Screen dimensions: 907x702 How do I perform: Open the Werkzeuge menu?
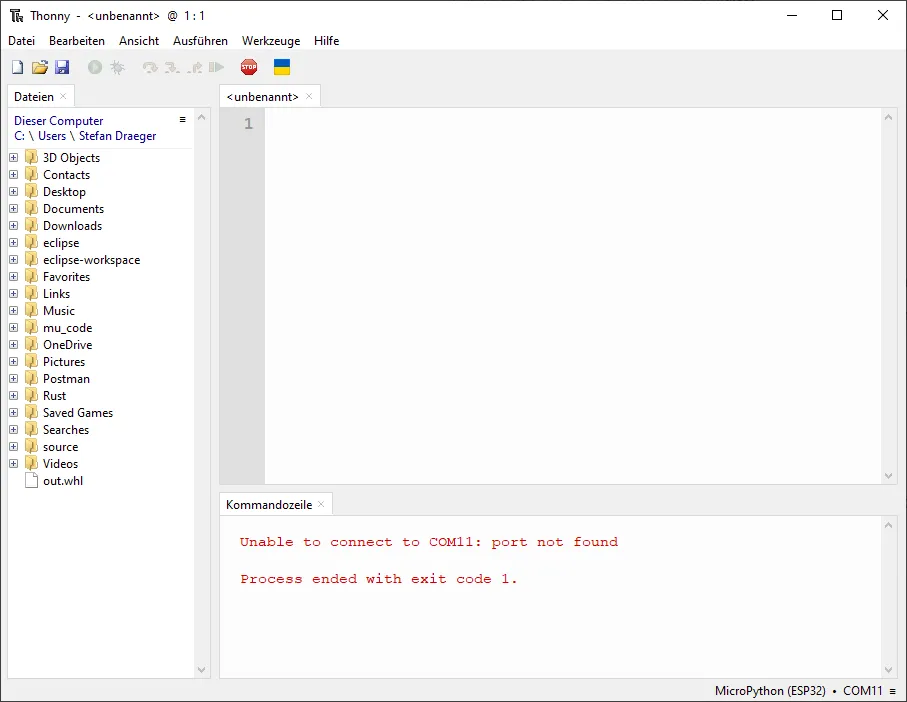271,41
